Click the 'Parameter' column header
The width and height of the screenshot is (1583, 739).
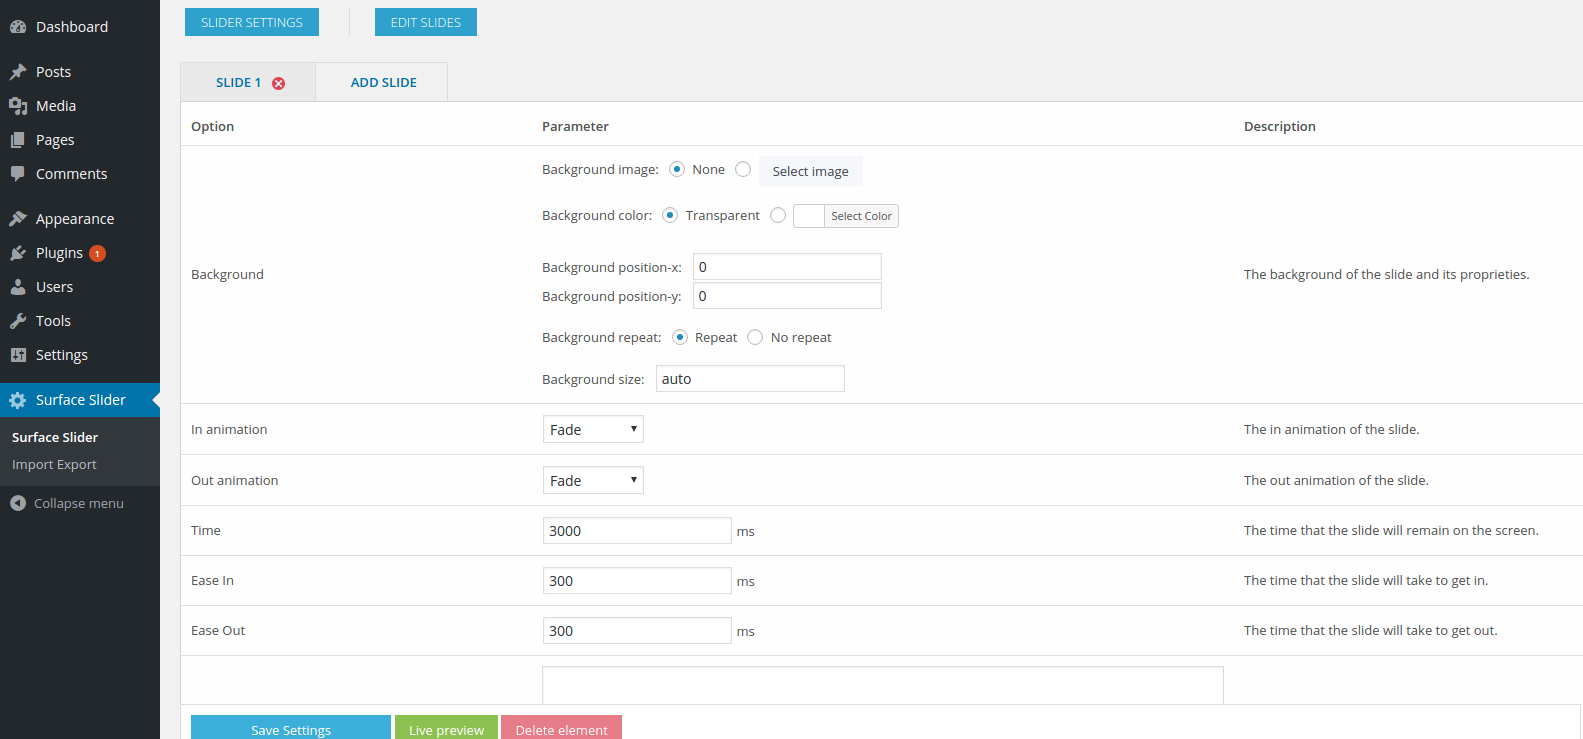pyautogui.click(x=575, y=126)
